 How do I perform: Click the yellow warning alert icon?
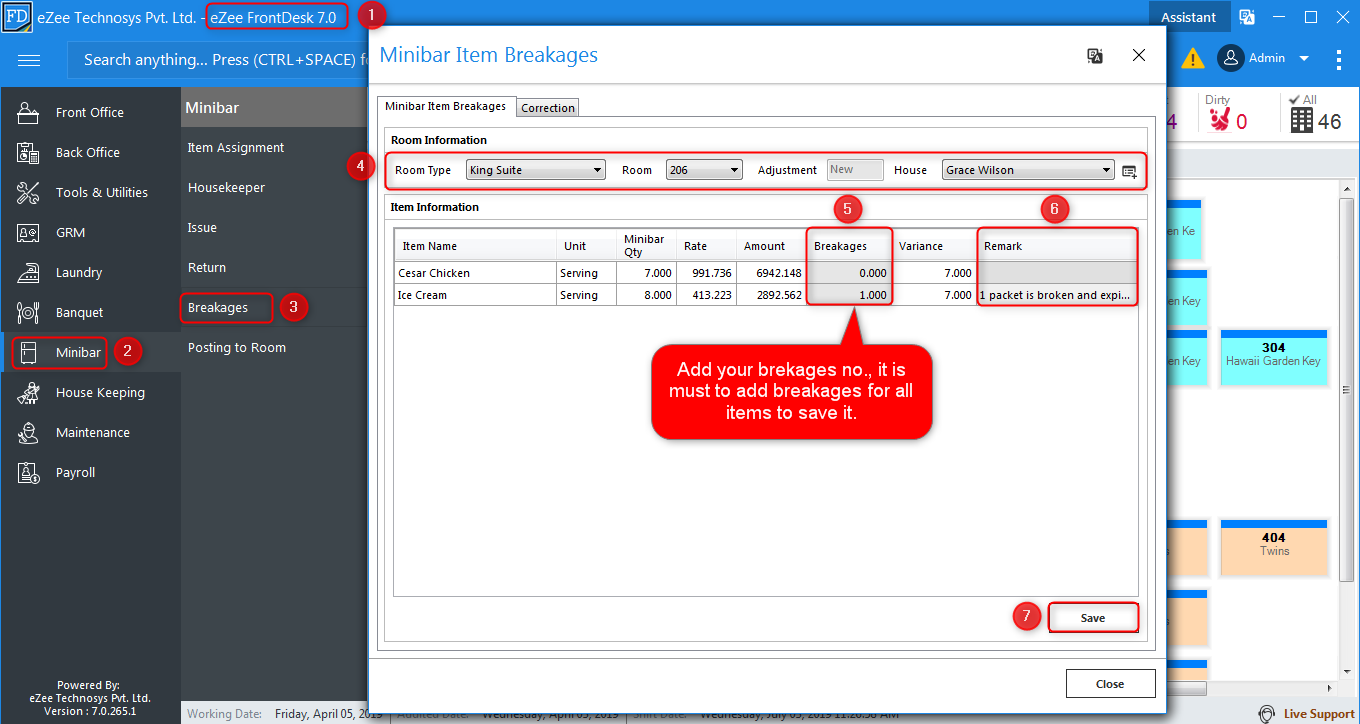click(1193, 59)
